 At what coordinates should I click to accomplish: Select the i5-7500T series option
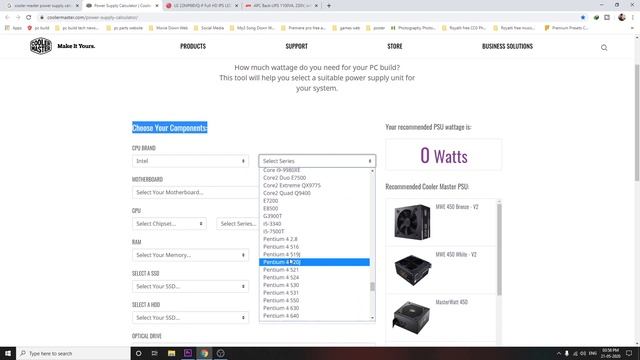[314, 231]
